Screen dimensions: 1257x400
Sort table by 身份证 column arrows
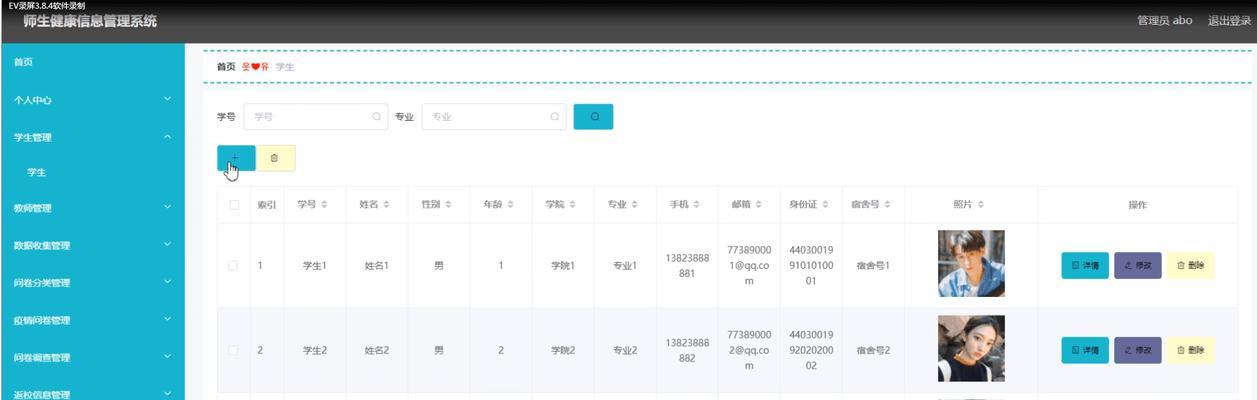click(x=827, y=205)
